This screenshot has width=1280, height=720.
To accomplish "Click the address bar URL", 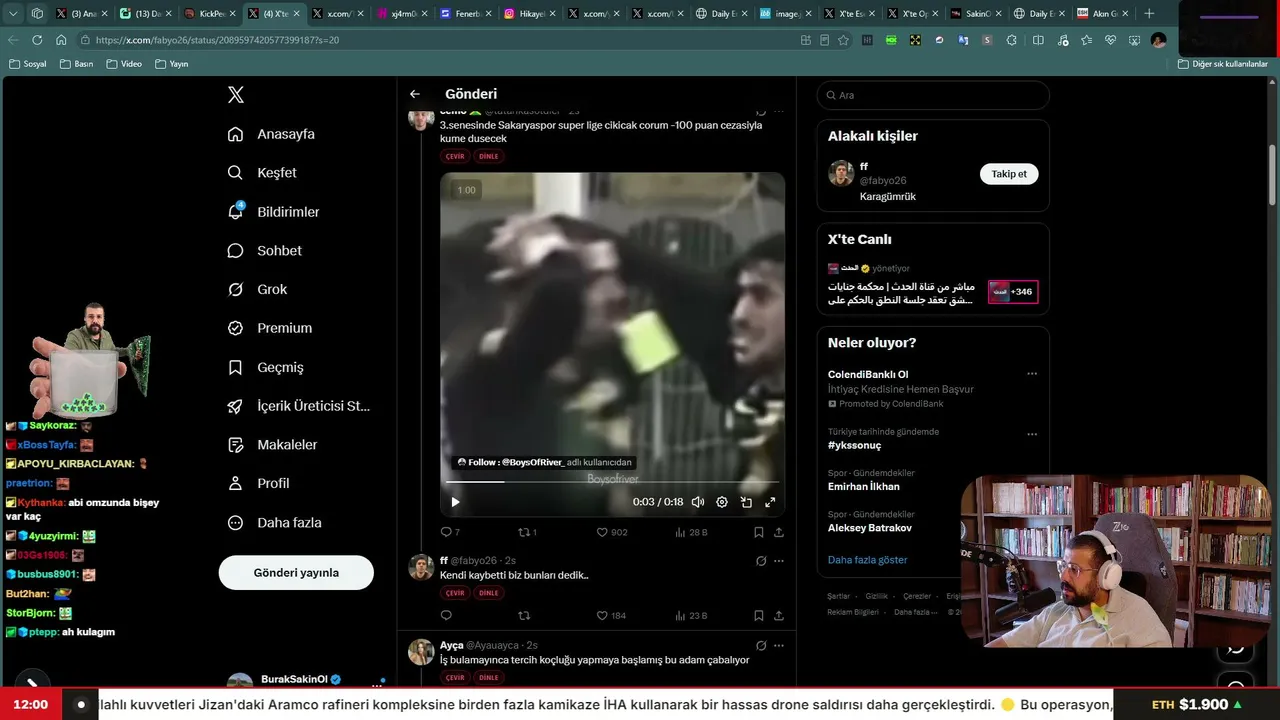I will (x=218, y=40).
